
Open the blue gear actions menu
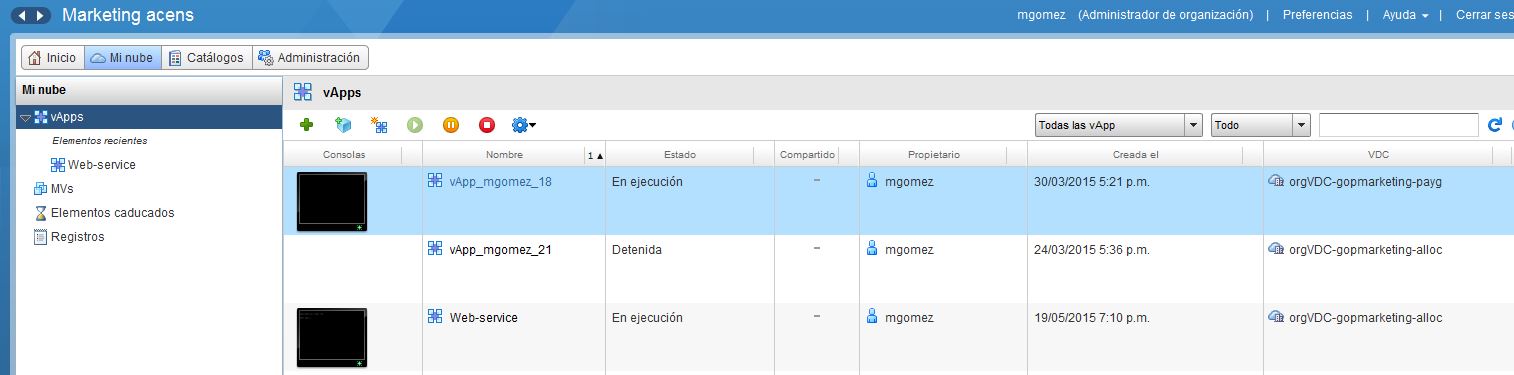point(524,125)
